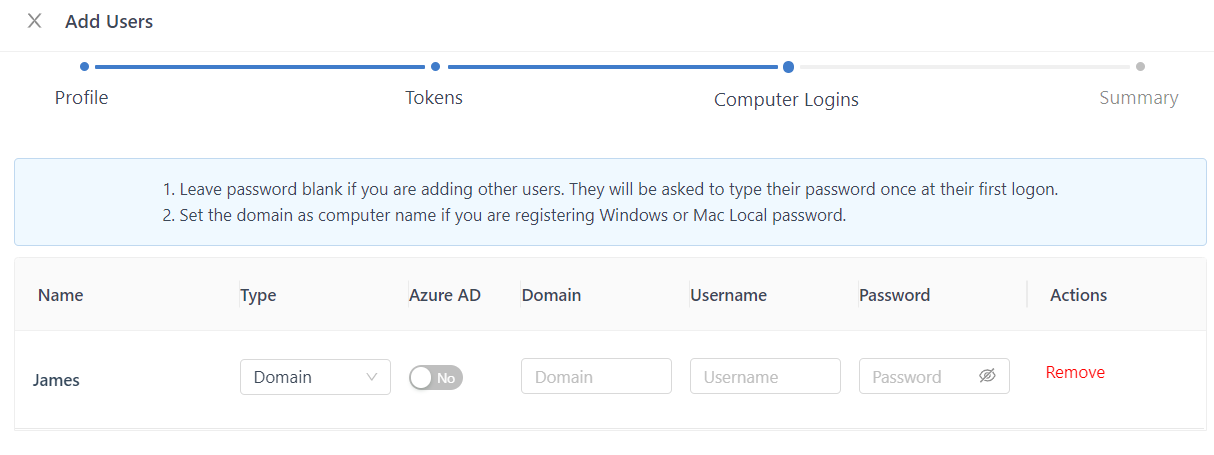The height and width of the screenshot is (455, 1214).
Task: Click the progress bar between Profile and Tokens
Action: click(260, 67)
